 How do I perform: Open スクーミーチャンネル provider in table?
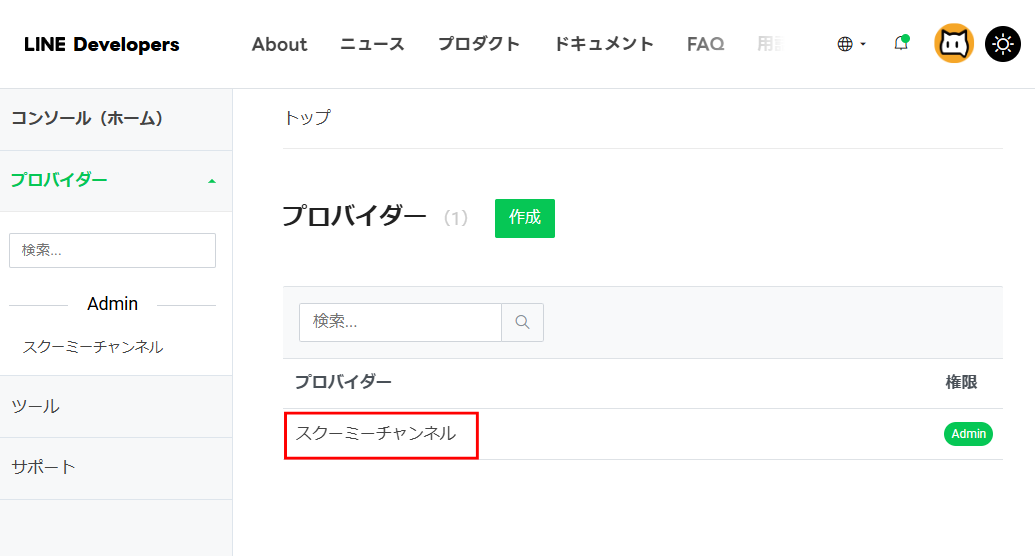pyautogui.click(x=376, y=433)
